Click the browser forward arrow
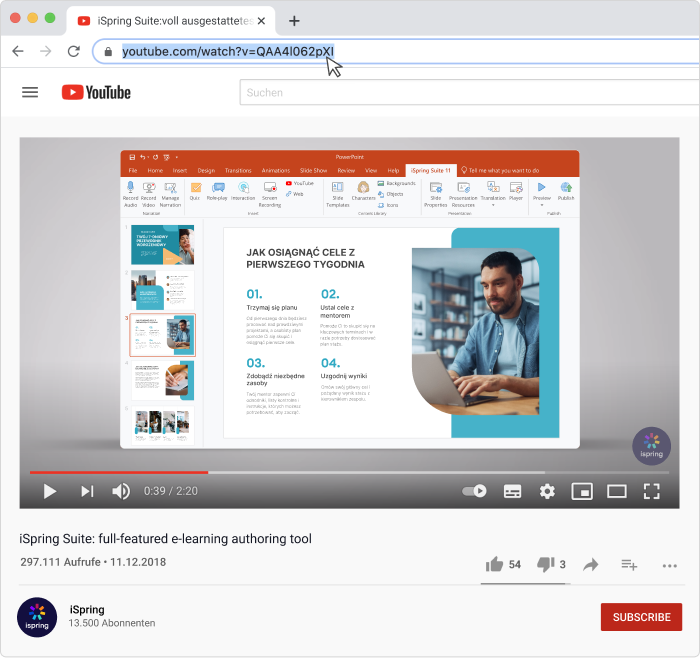Viewport: 700px width, 658px height. (46, 51)
